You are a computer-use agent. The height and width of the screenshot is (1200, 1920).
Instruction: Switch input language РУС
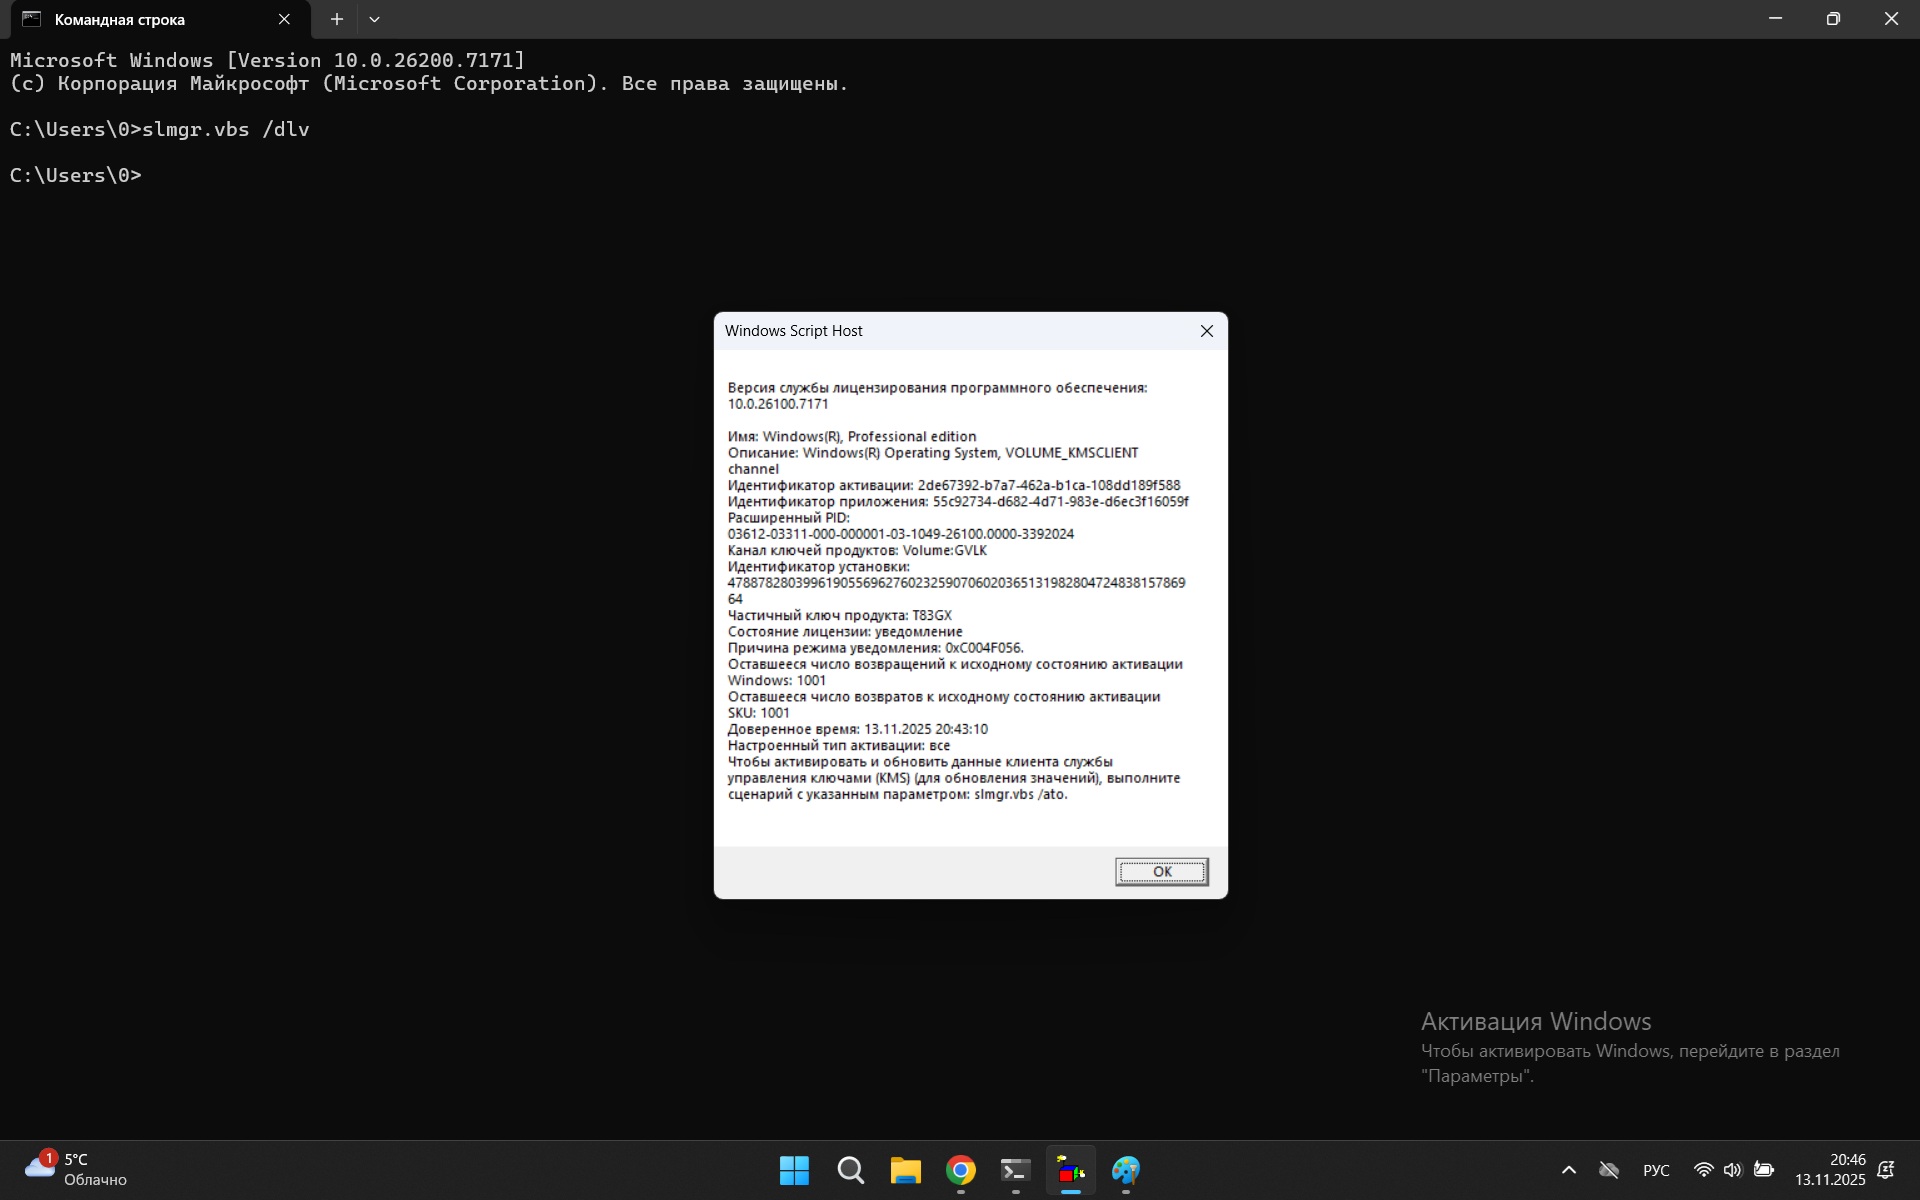tap(1656, 1170)
